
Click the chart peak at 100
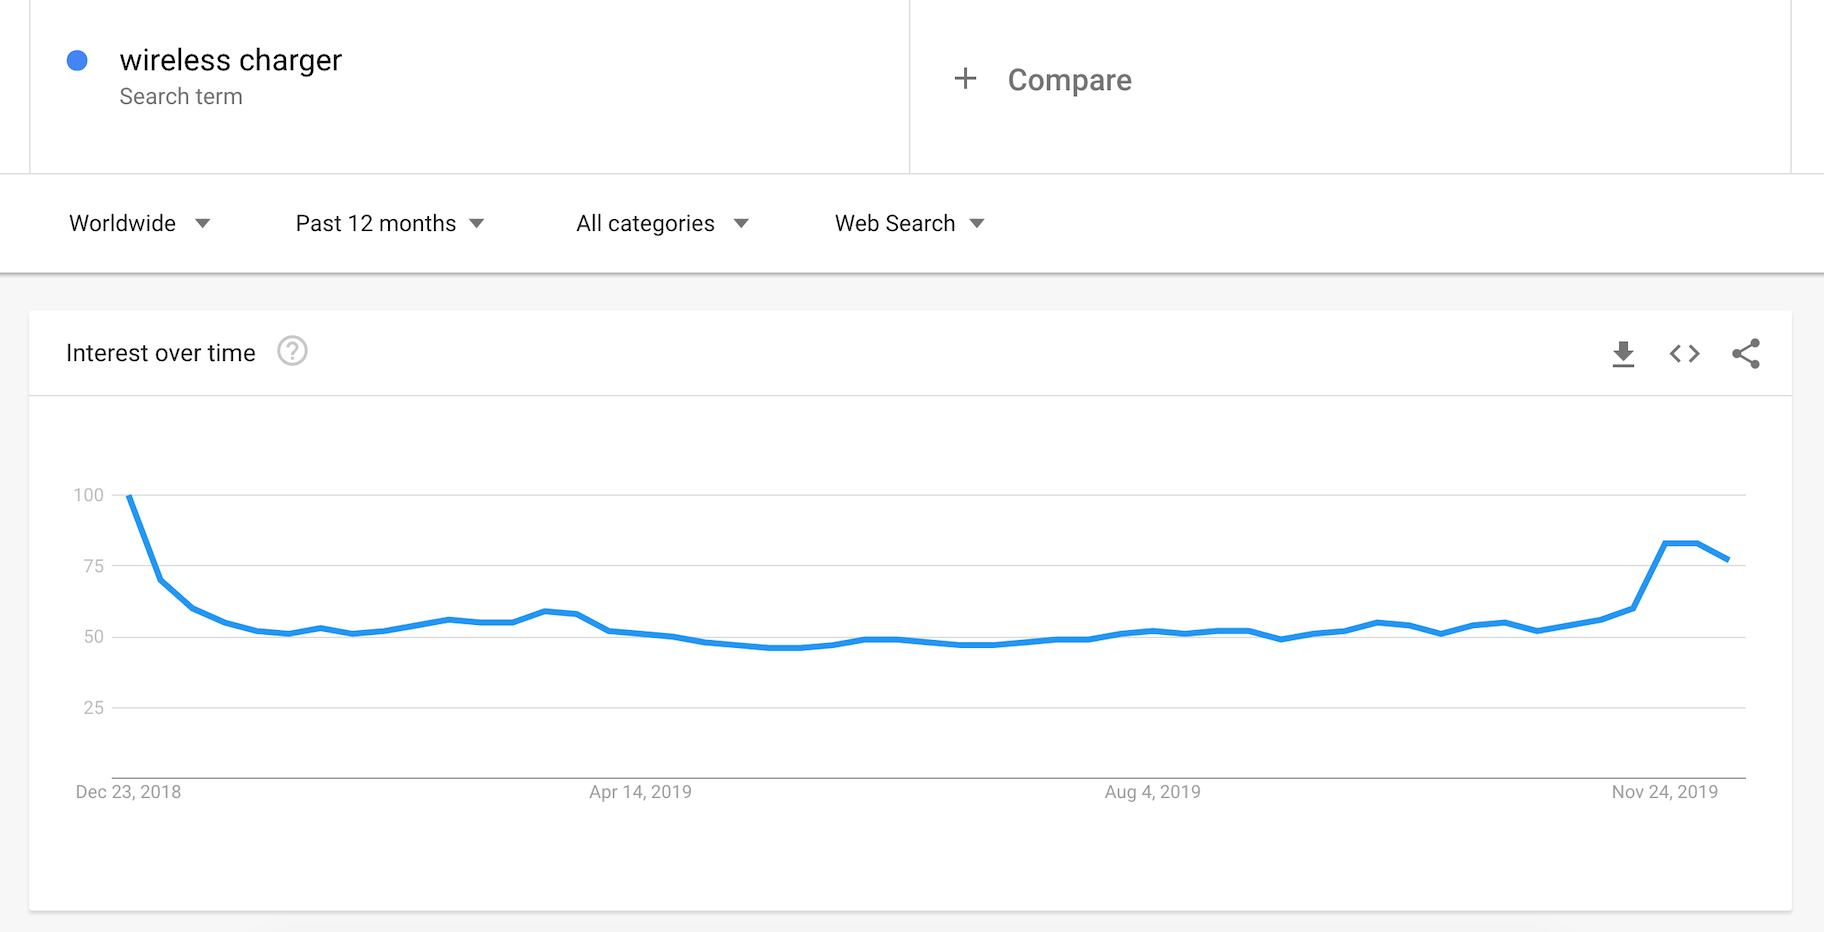pyautogui.click(x=130, y=496)
